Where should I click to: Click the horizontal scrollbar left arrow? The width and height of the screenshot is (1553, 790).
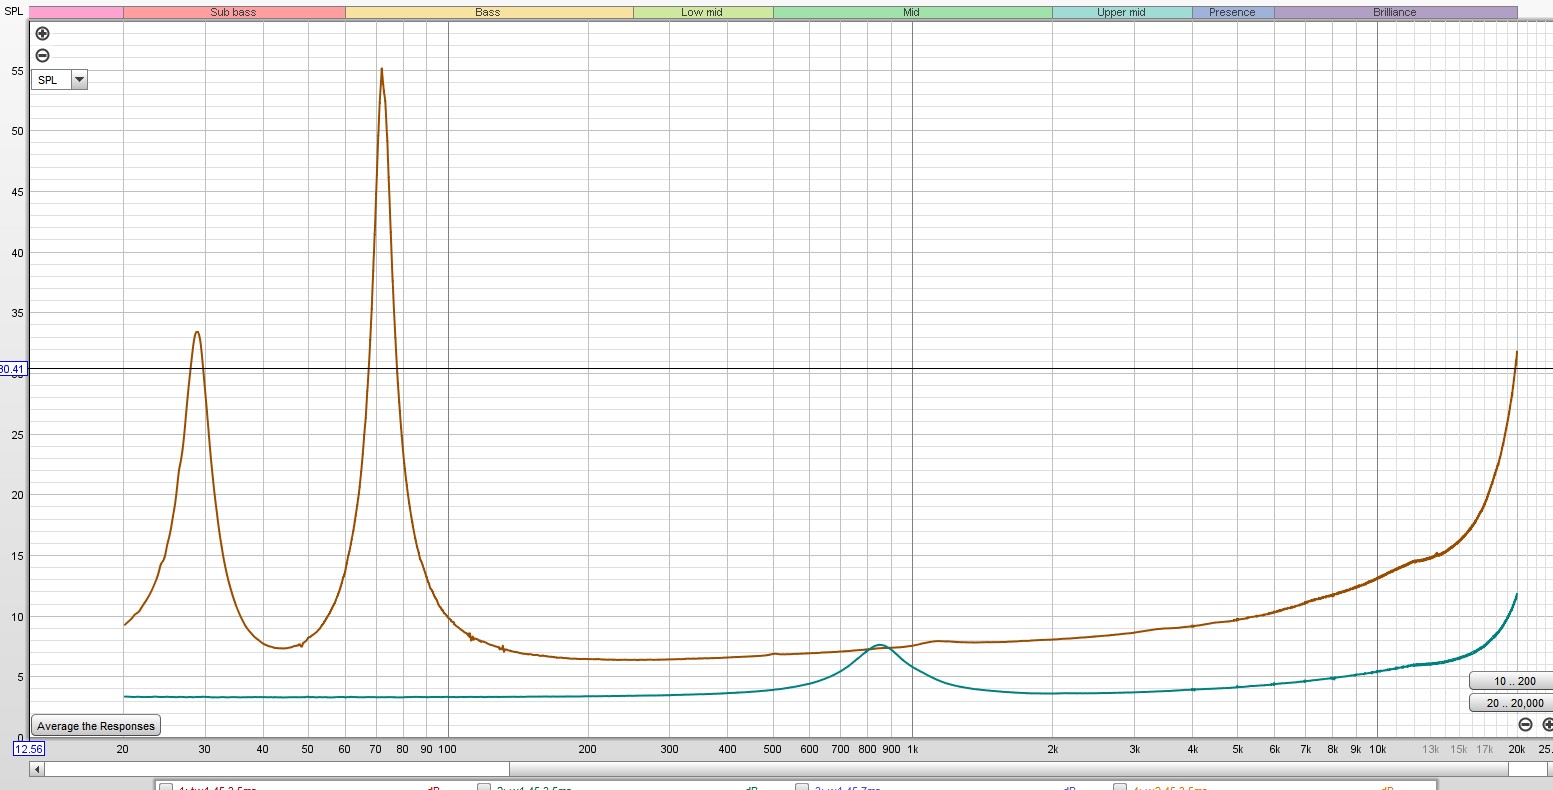36,769
